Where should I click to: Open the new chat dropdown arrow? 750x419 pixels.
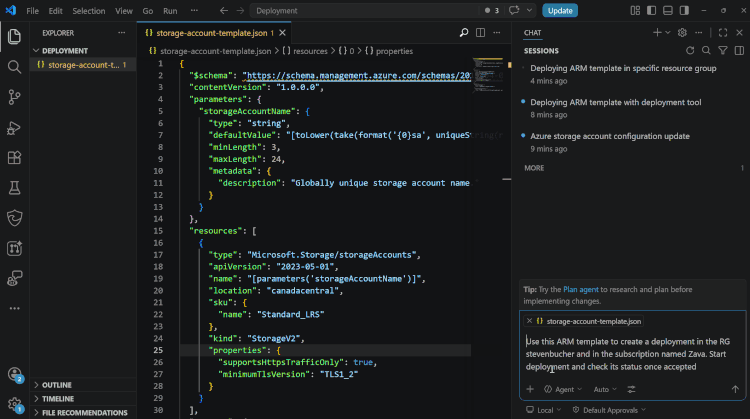click(x=668, y=33)
